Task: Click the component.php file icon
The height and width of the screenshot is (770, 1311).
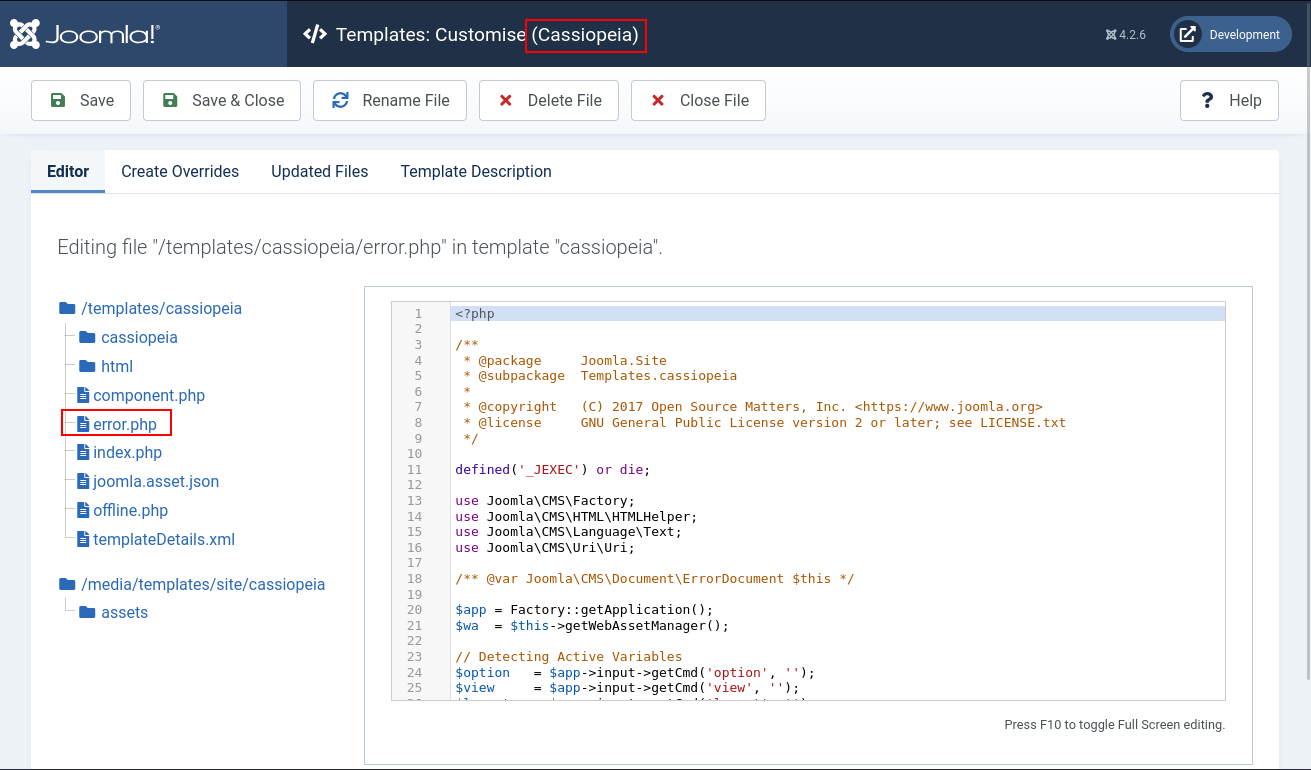Action: [x=84, y=395]
